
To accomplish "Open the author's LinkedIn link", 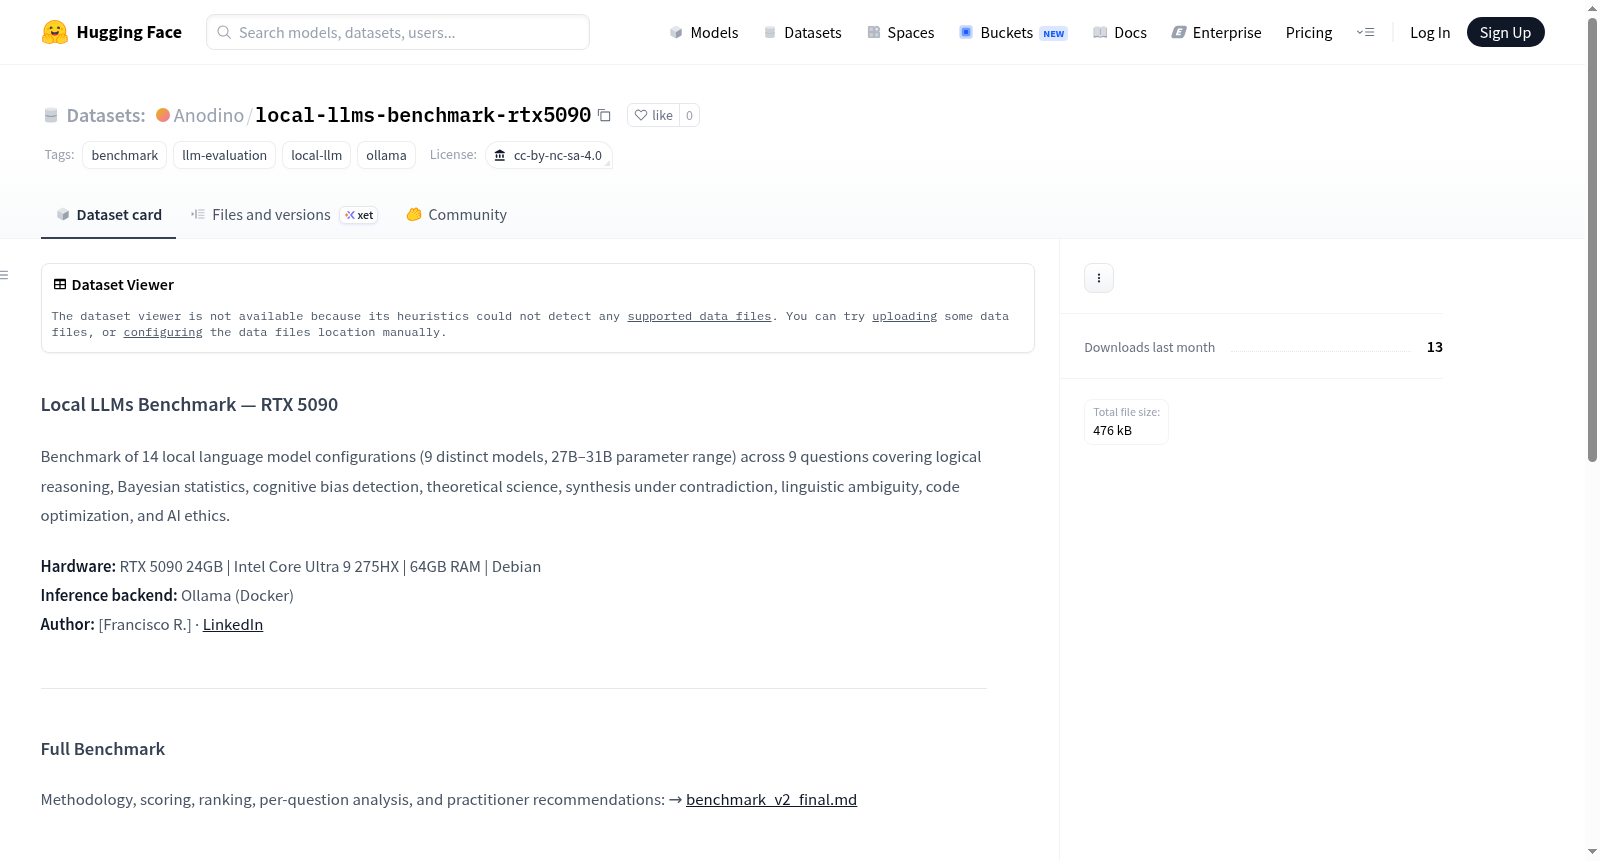I will [233, 625].
